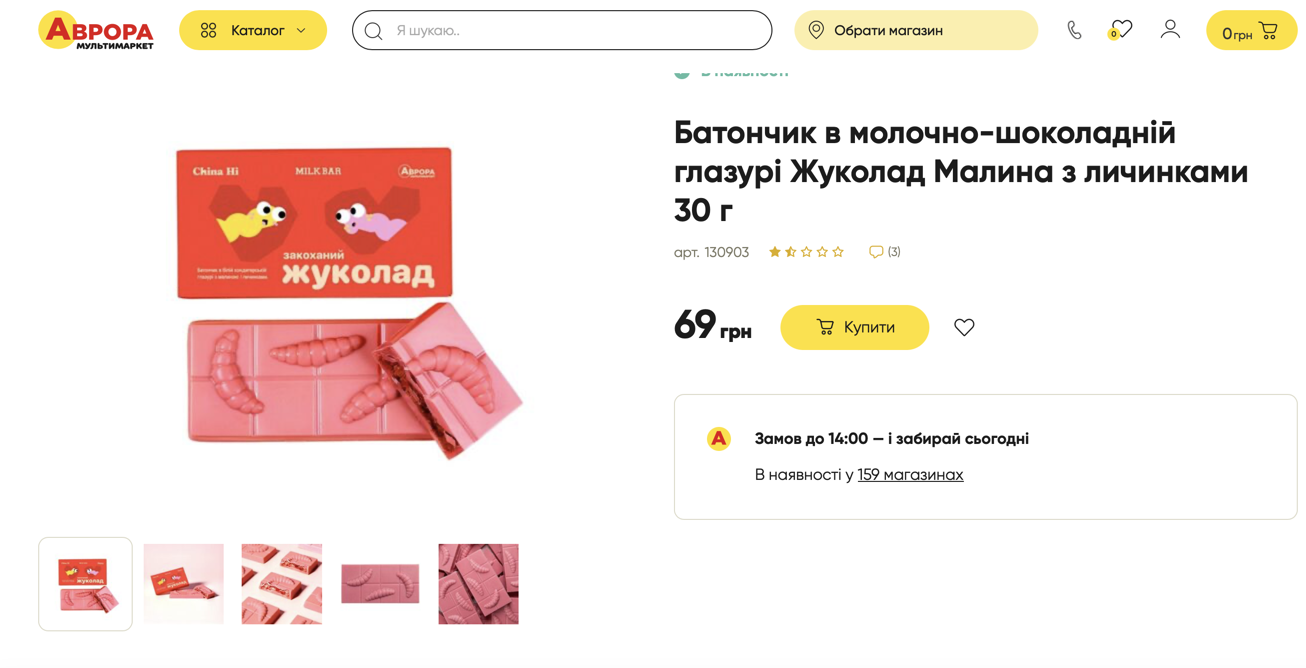Image resolution: width=1306 pixels, height=668 pixels.
Task: Select the third product thumbnail
Action: 282,584
